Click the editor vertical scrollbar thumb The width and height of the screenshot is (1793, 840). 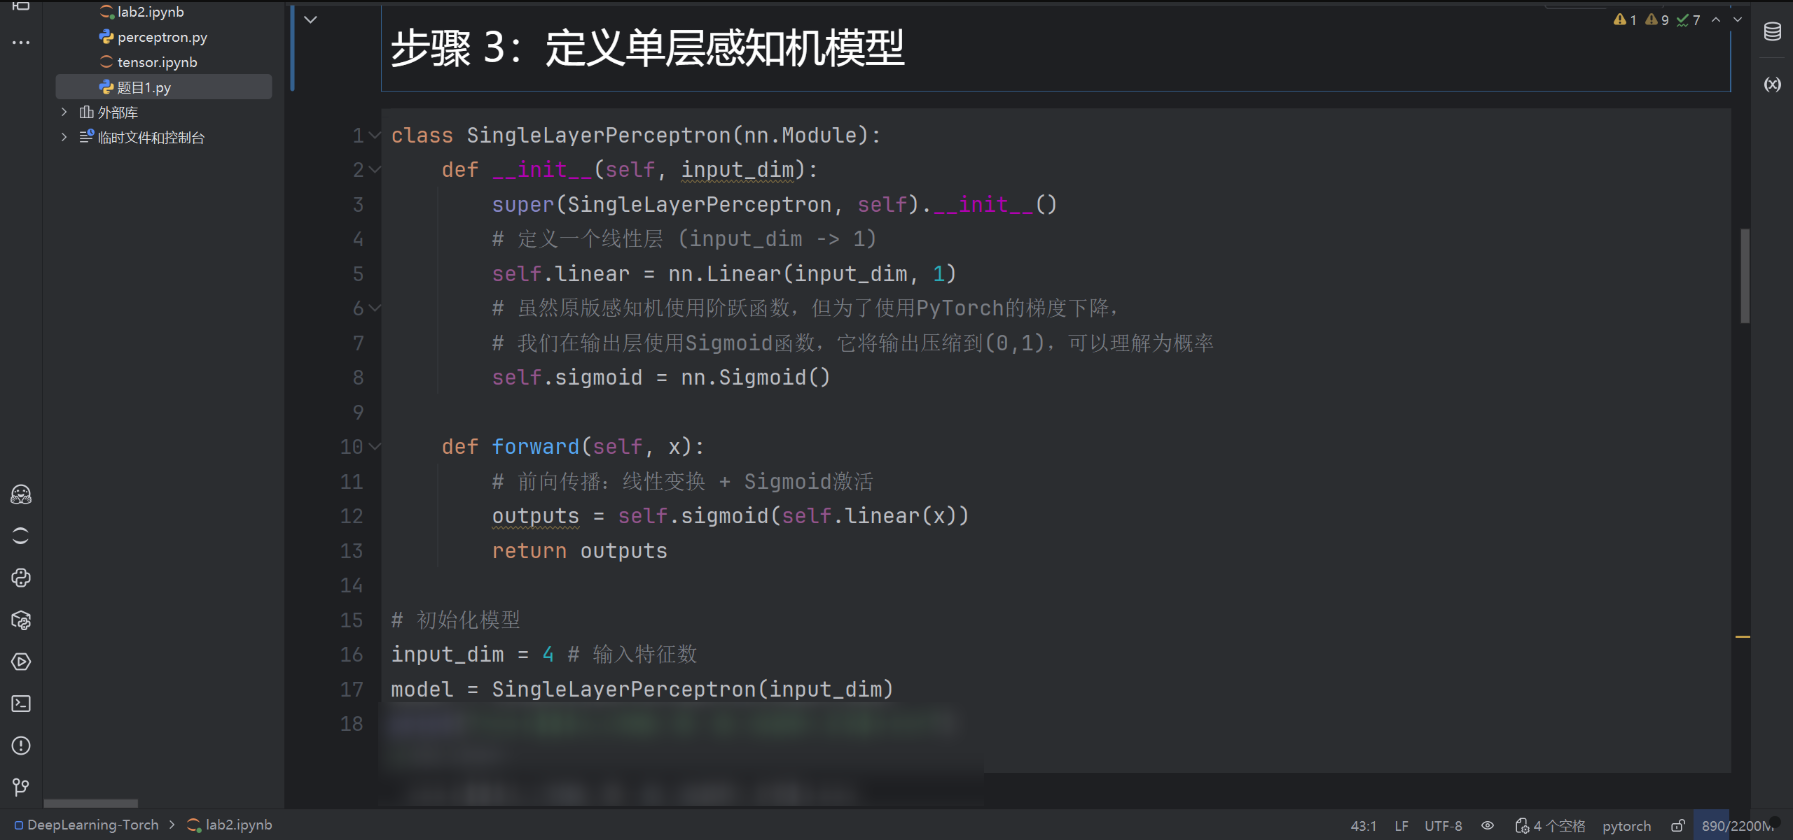[1745, 276]
